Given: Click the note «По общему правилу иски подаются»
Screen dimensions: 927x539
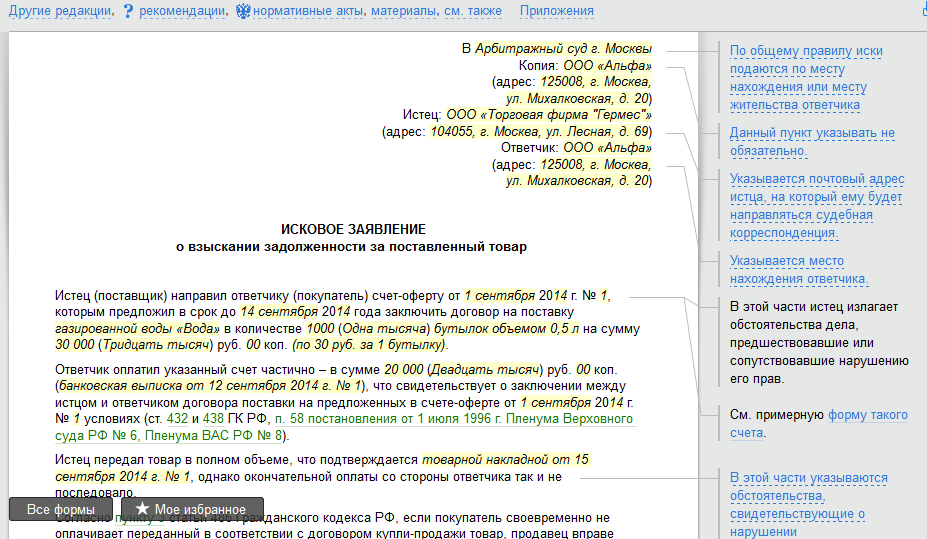Looking at the screenshot, I should click(x=806, y=78).
